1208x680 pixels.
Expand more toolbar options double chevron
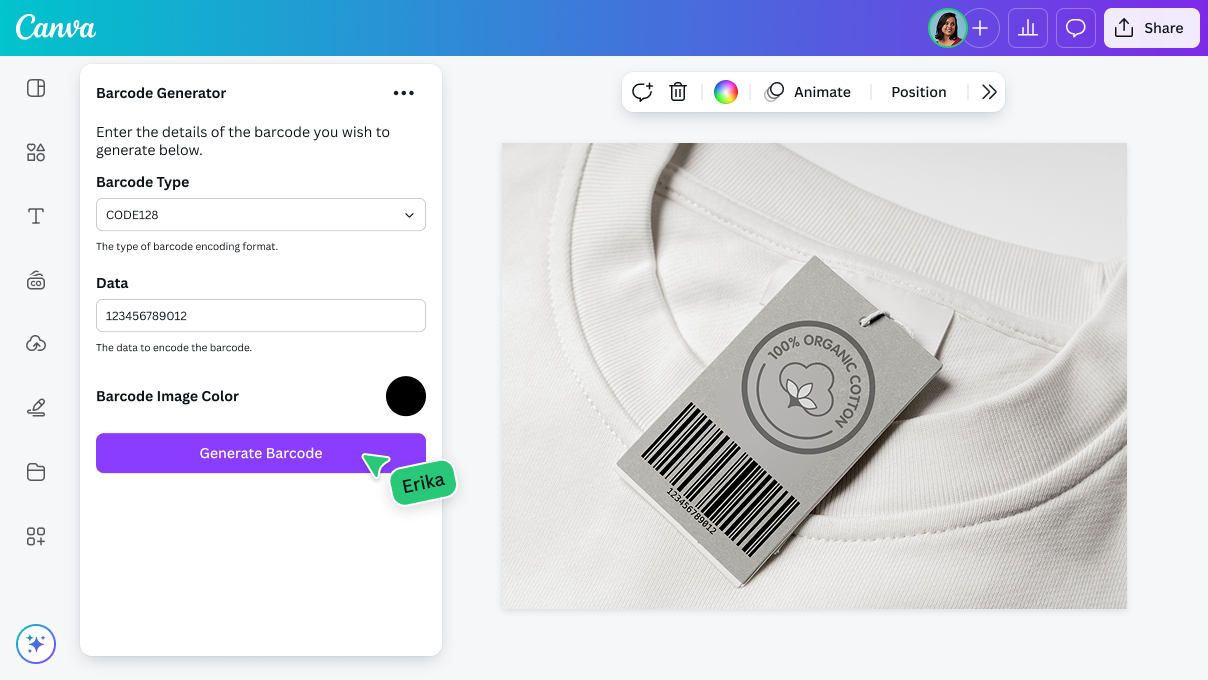point(989,92)
